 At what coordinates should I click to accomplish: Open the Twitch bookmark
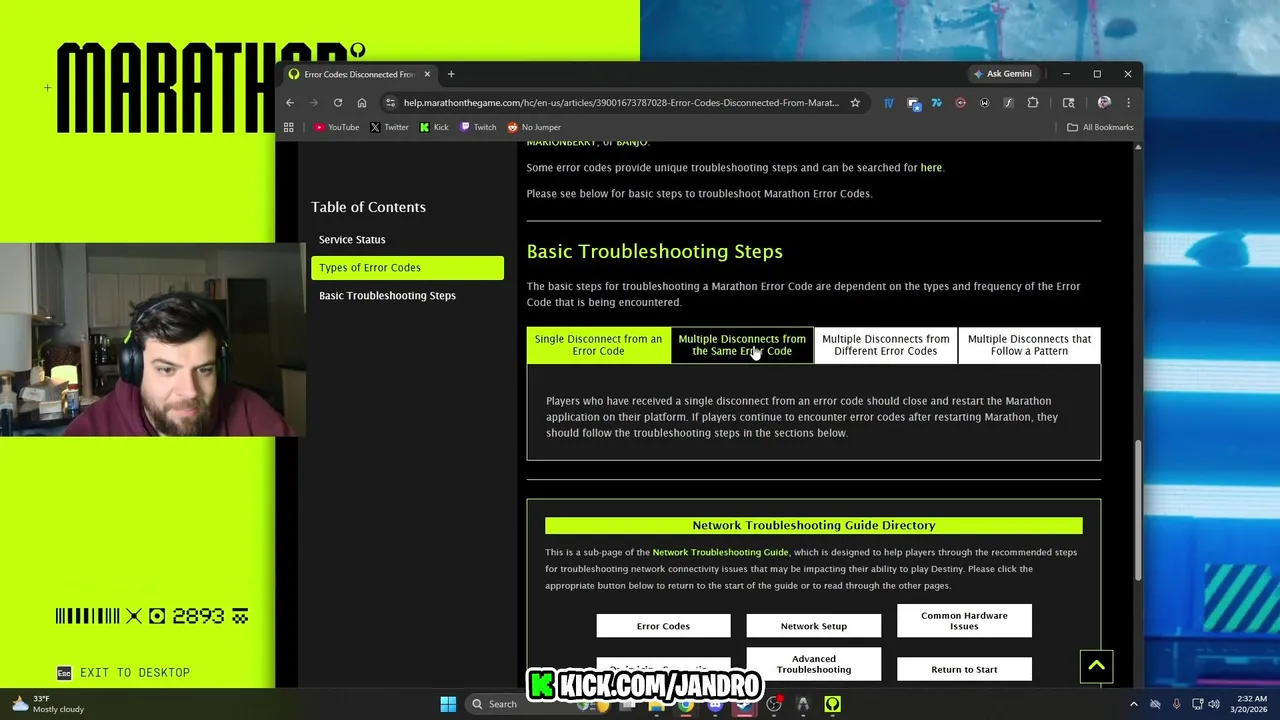(x=478, y=127)
